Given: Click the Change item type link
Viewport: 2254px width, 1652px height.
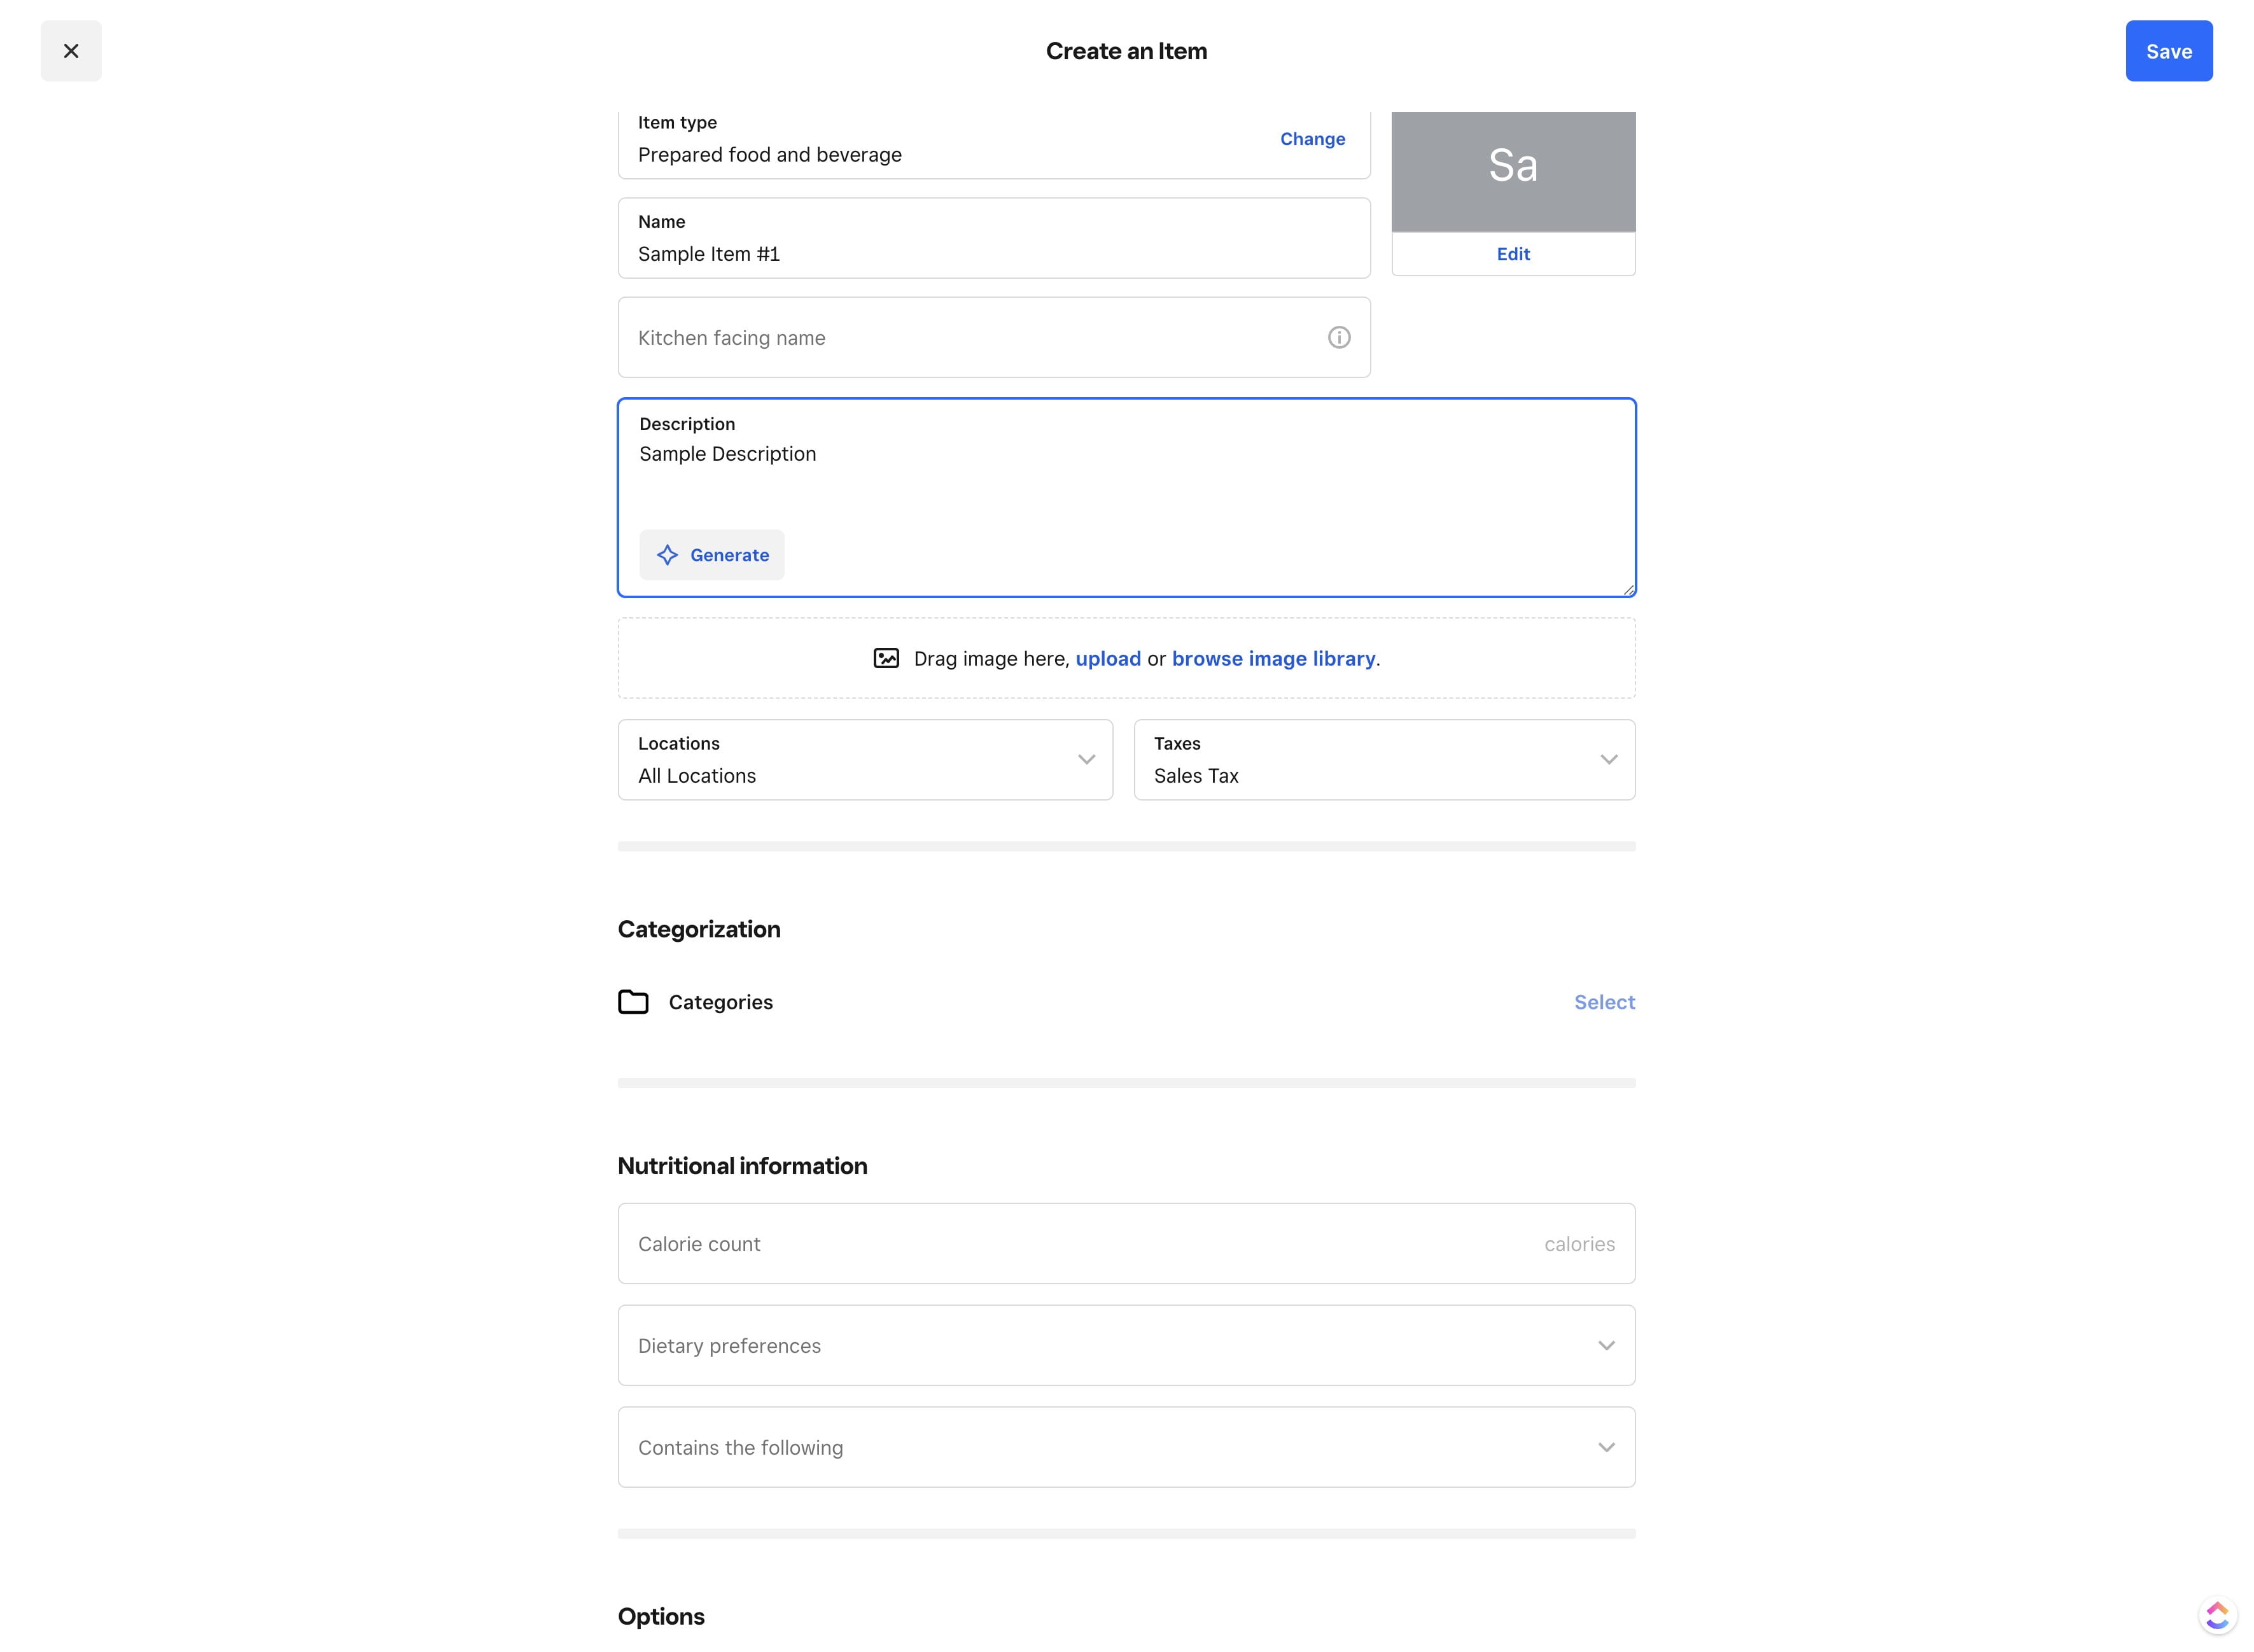Looking at the screenshot, I should click(1312, 139).
